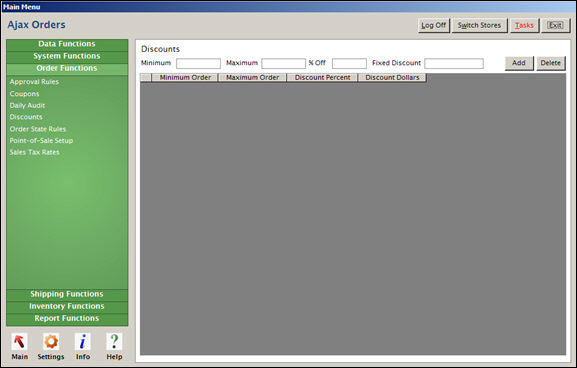Image resolution: width=577 pixels, height=368 pixels.
Task: Select Sales Tax Rates item
Action: 34,152
